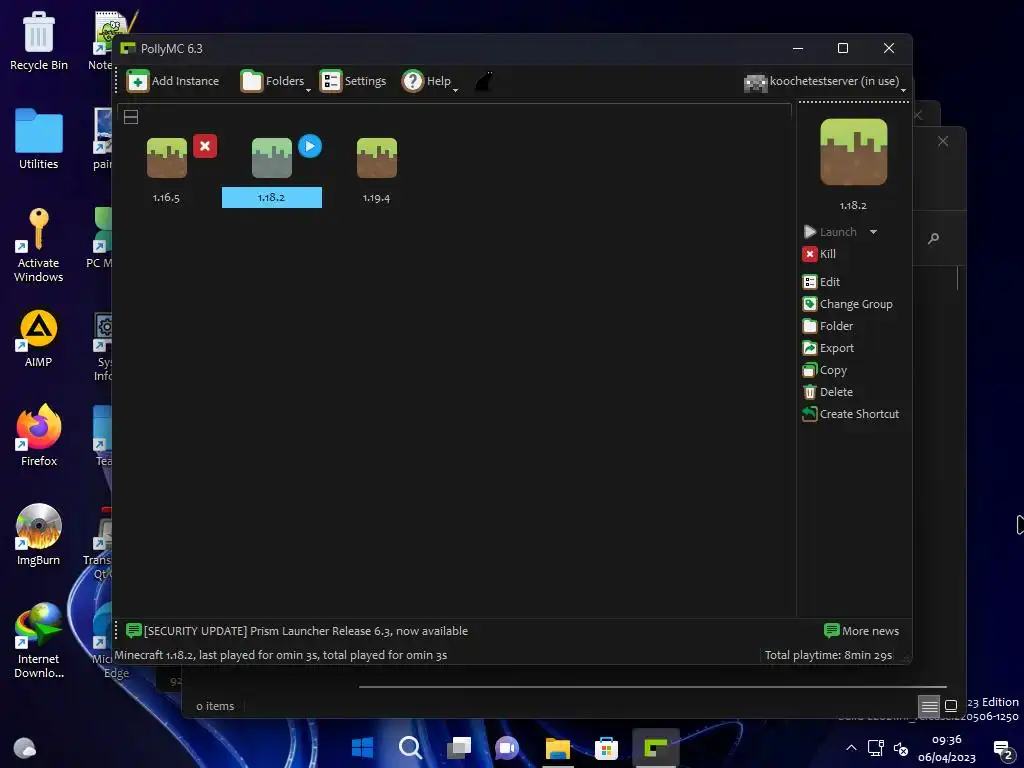Open the AIMP desktop shortcut

click(x=39, y=338)
